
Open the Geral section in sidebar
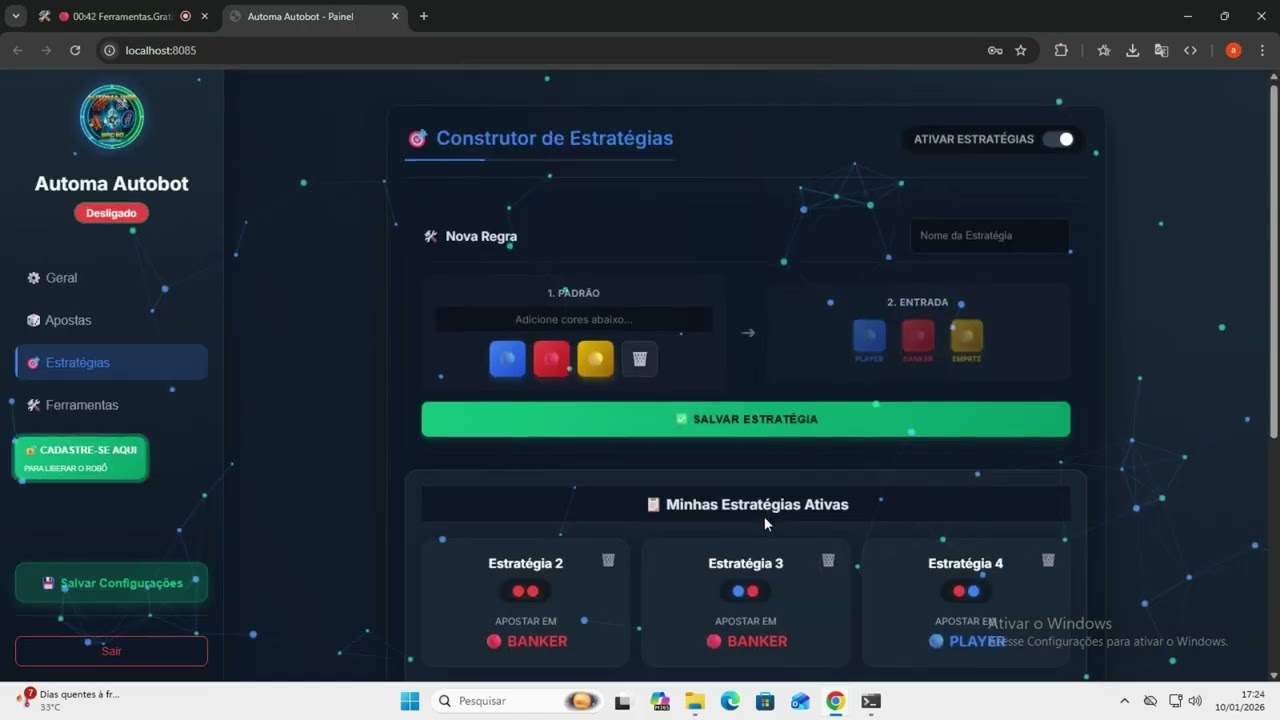pyautogui.click(x=111, y=278)
